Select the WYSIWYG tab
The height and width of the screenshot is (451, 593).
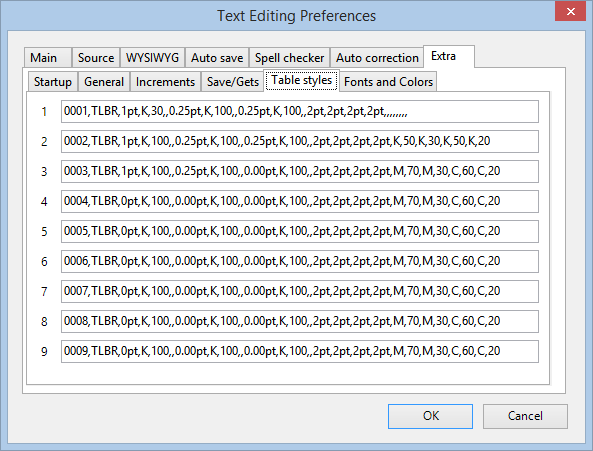152,58
